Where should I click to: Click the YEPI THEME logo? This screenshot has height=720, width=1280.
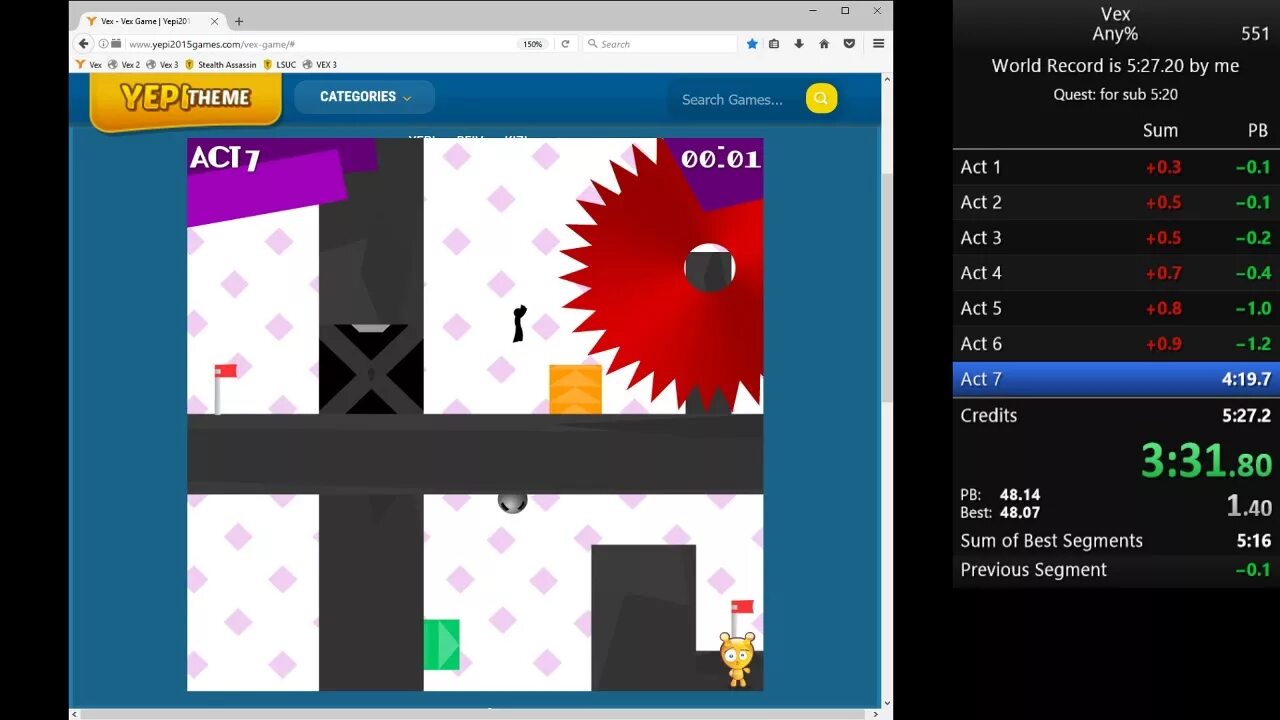[185, 100]
